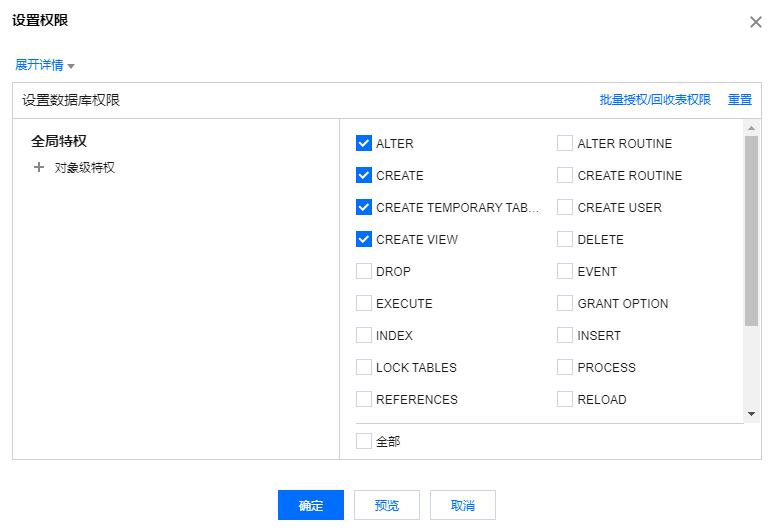The height and width of the screenshot is (532, 770).
Task: Close the 设置权限 dialog
Action: click(756, 22)
